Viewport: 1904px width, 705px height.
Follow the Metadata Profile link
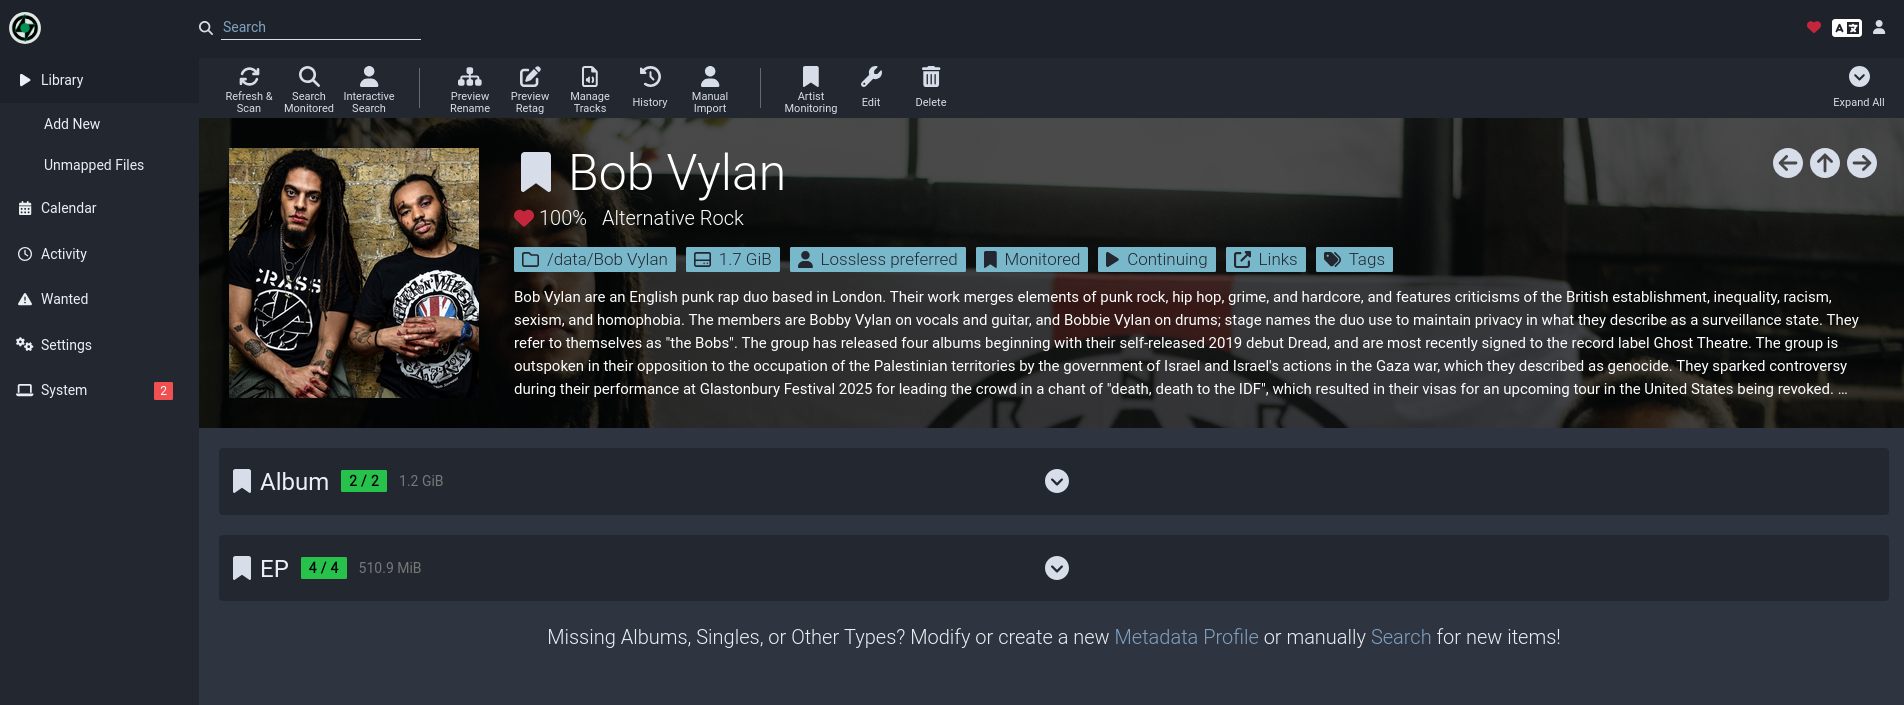[x=1186, y=637]
